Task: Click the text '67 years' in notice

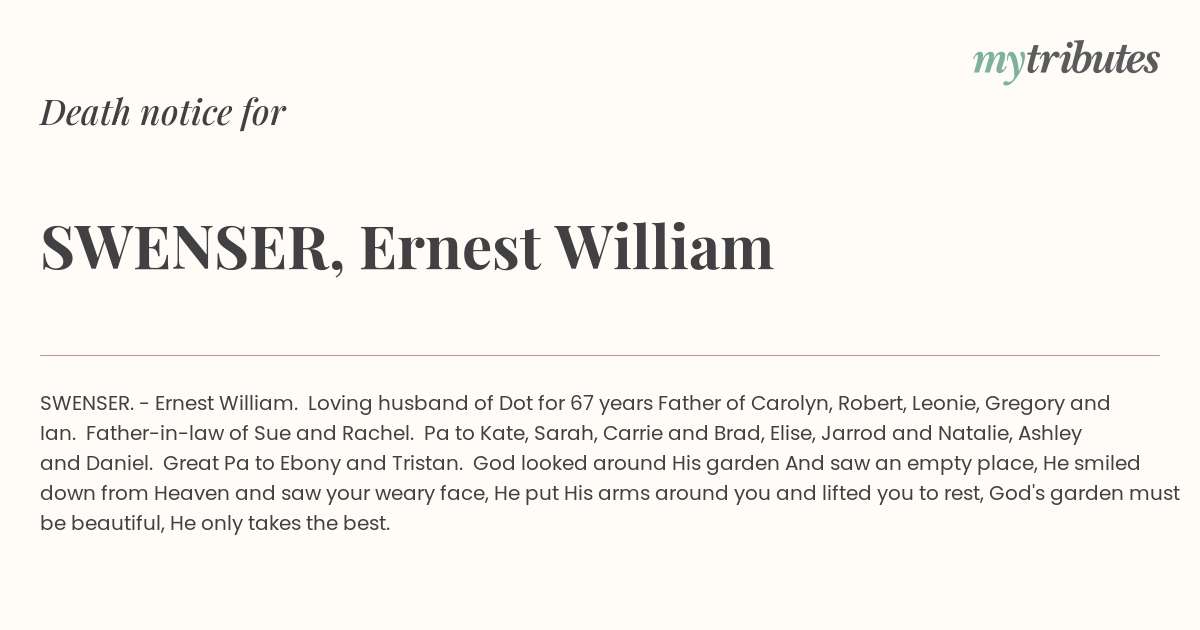Action: (612, 403)
